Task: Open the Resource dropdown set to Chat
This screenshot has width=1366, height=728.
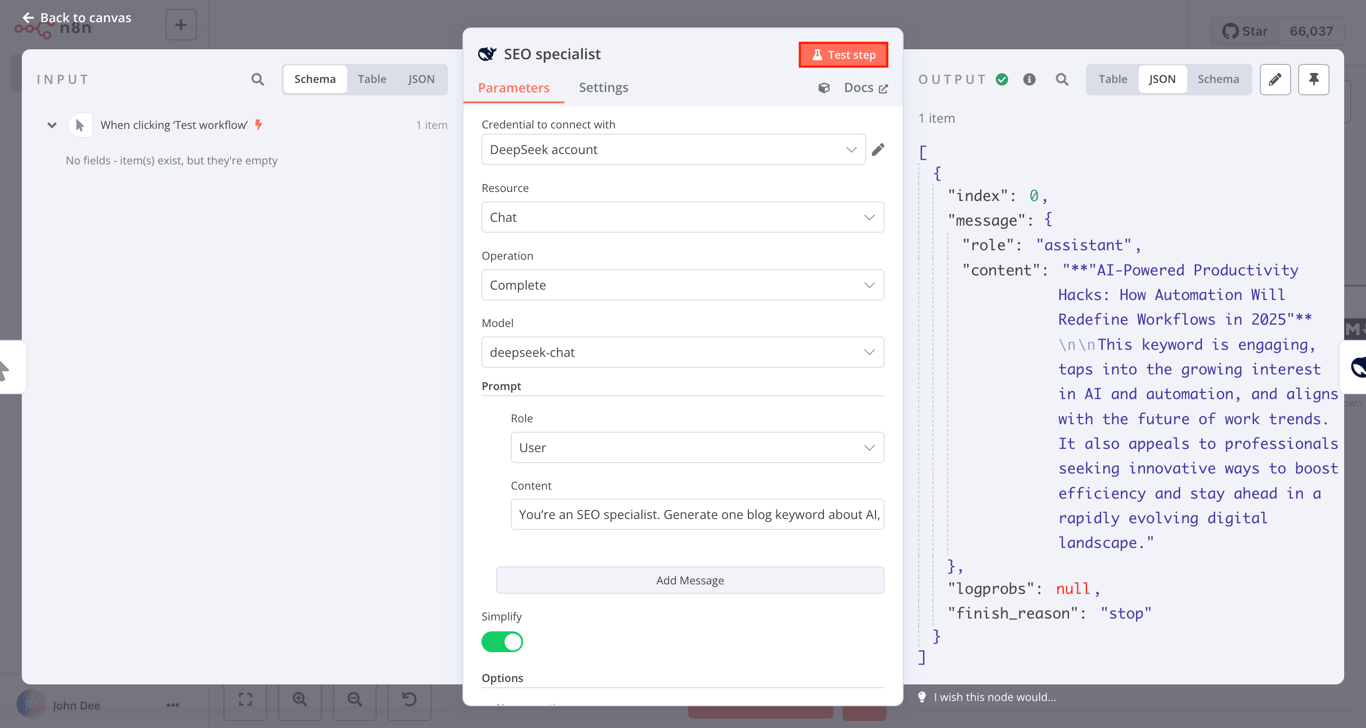Action: [x=683, y=217]
